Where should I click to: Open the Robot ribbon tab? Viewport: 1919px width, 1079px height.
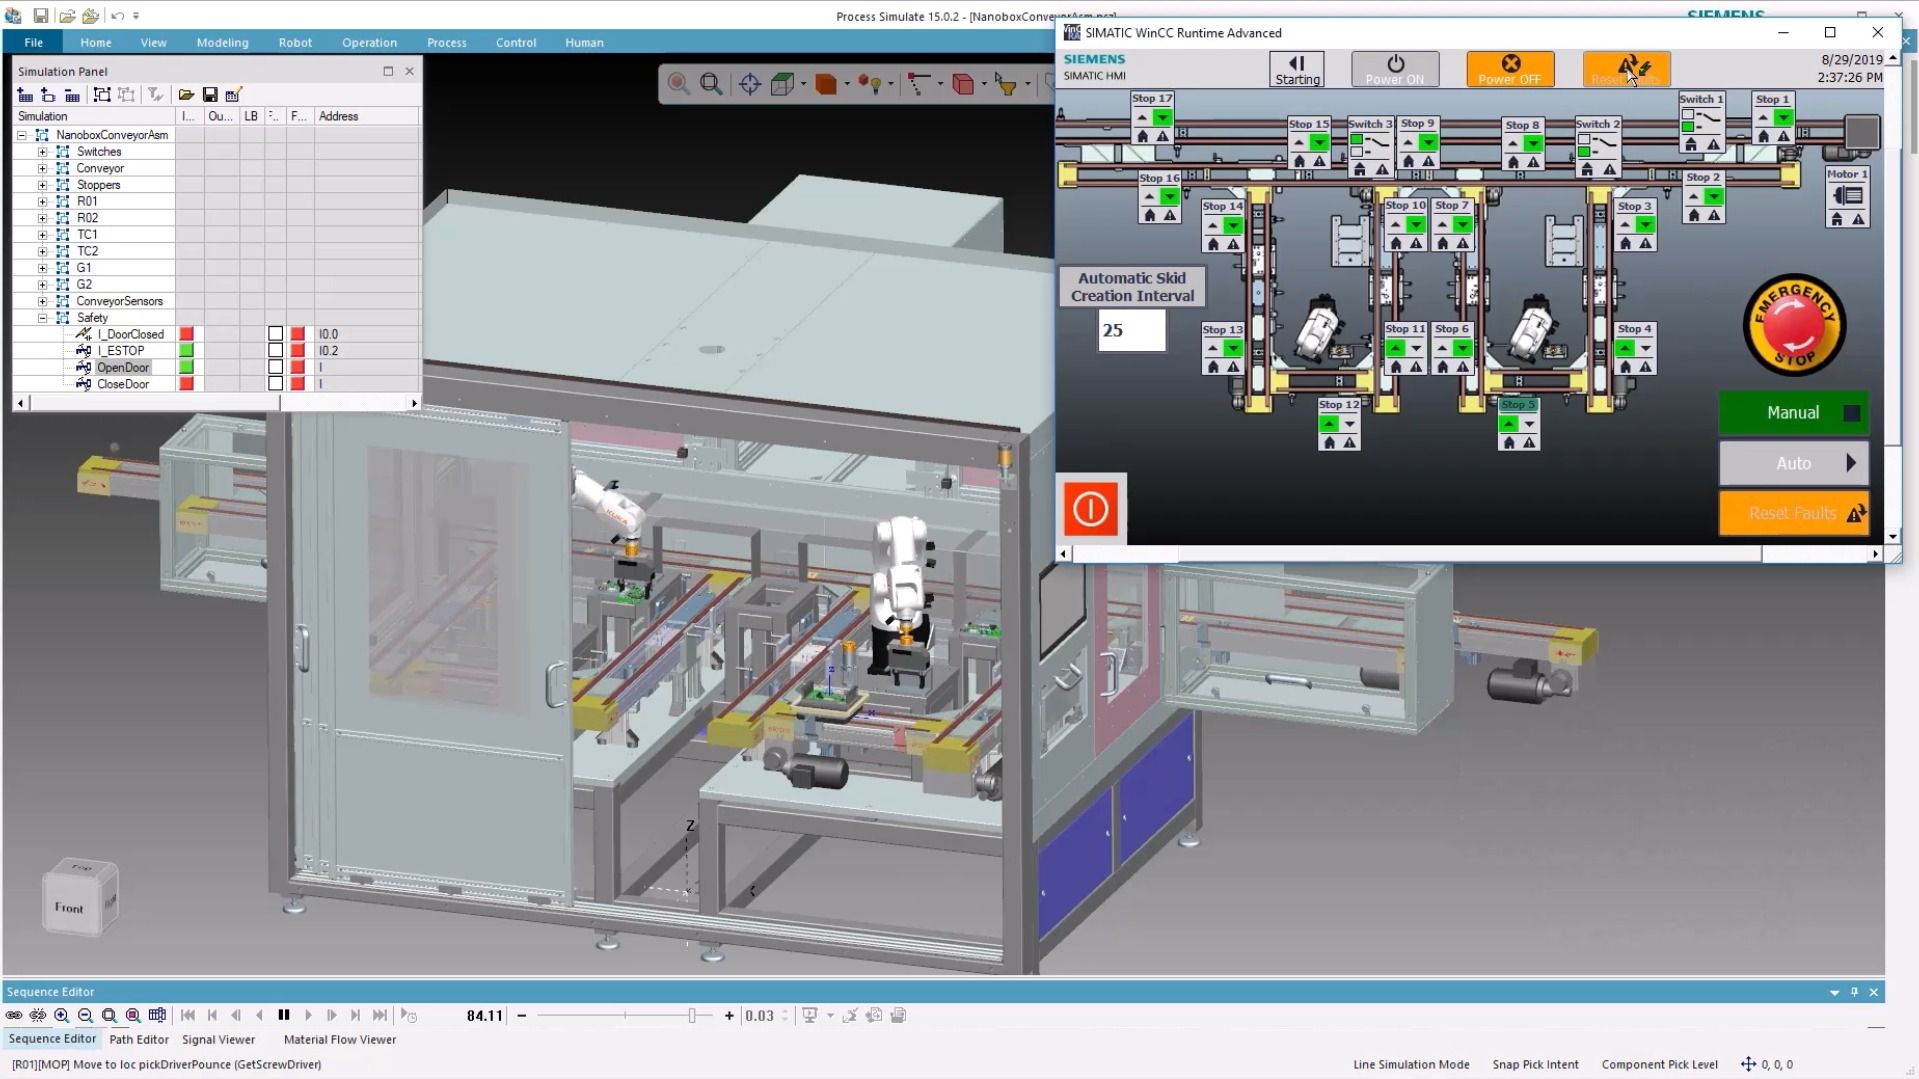295,42
